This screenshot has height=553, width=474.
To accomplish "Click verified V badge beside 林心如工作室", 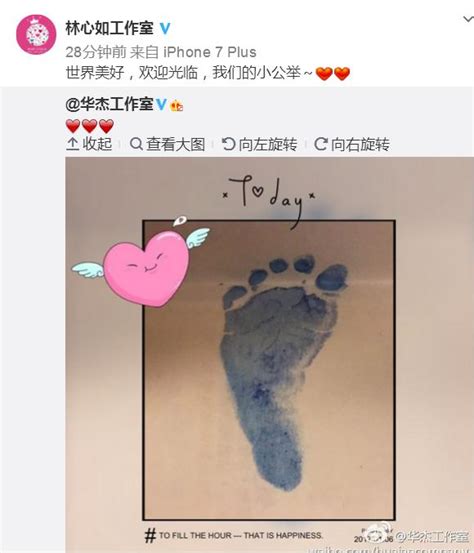I will tap(165, 29).
